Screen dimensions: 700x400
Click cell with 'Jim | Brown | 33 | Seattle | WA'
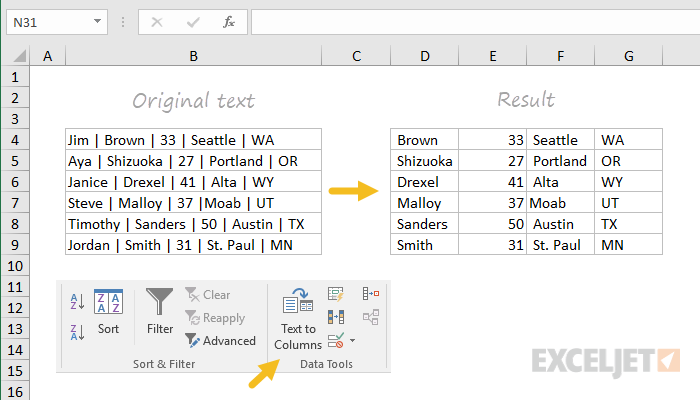coord(193,140)
